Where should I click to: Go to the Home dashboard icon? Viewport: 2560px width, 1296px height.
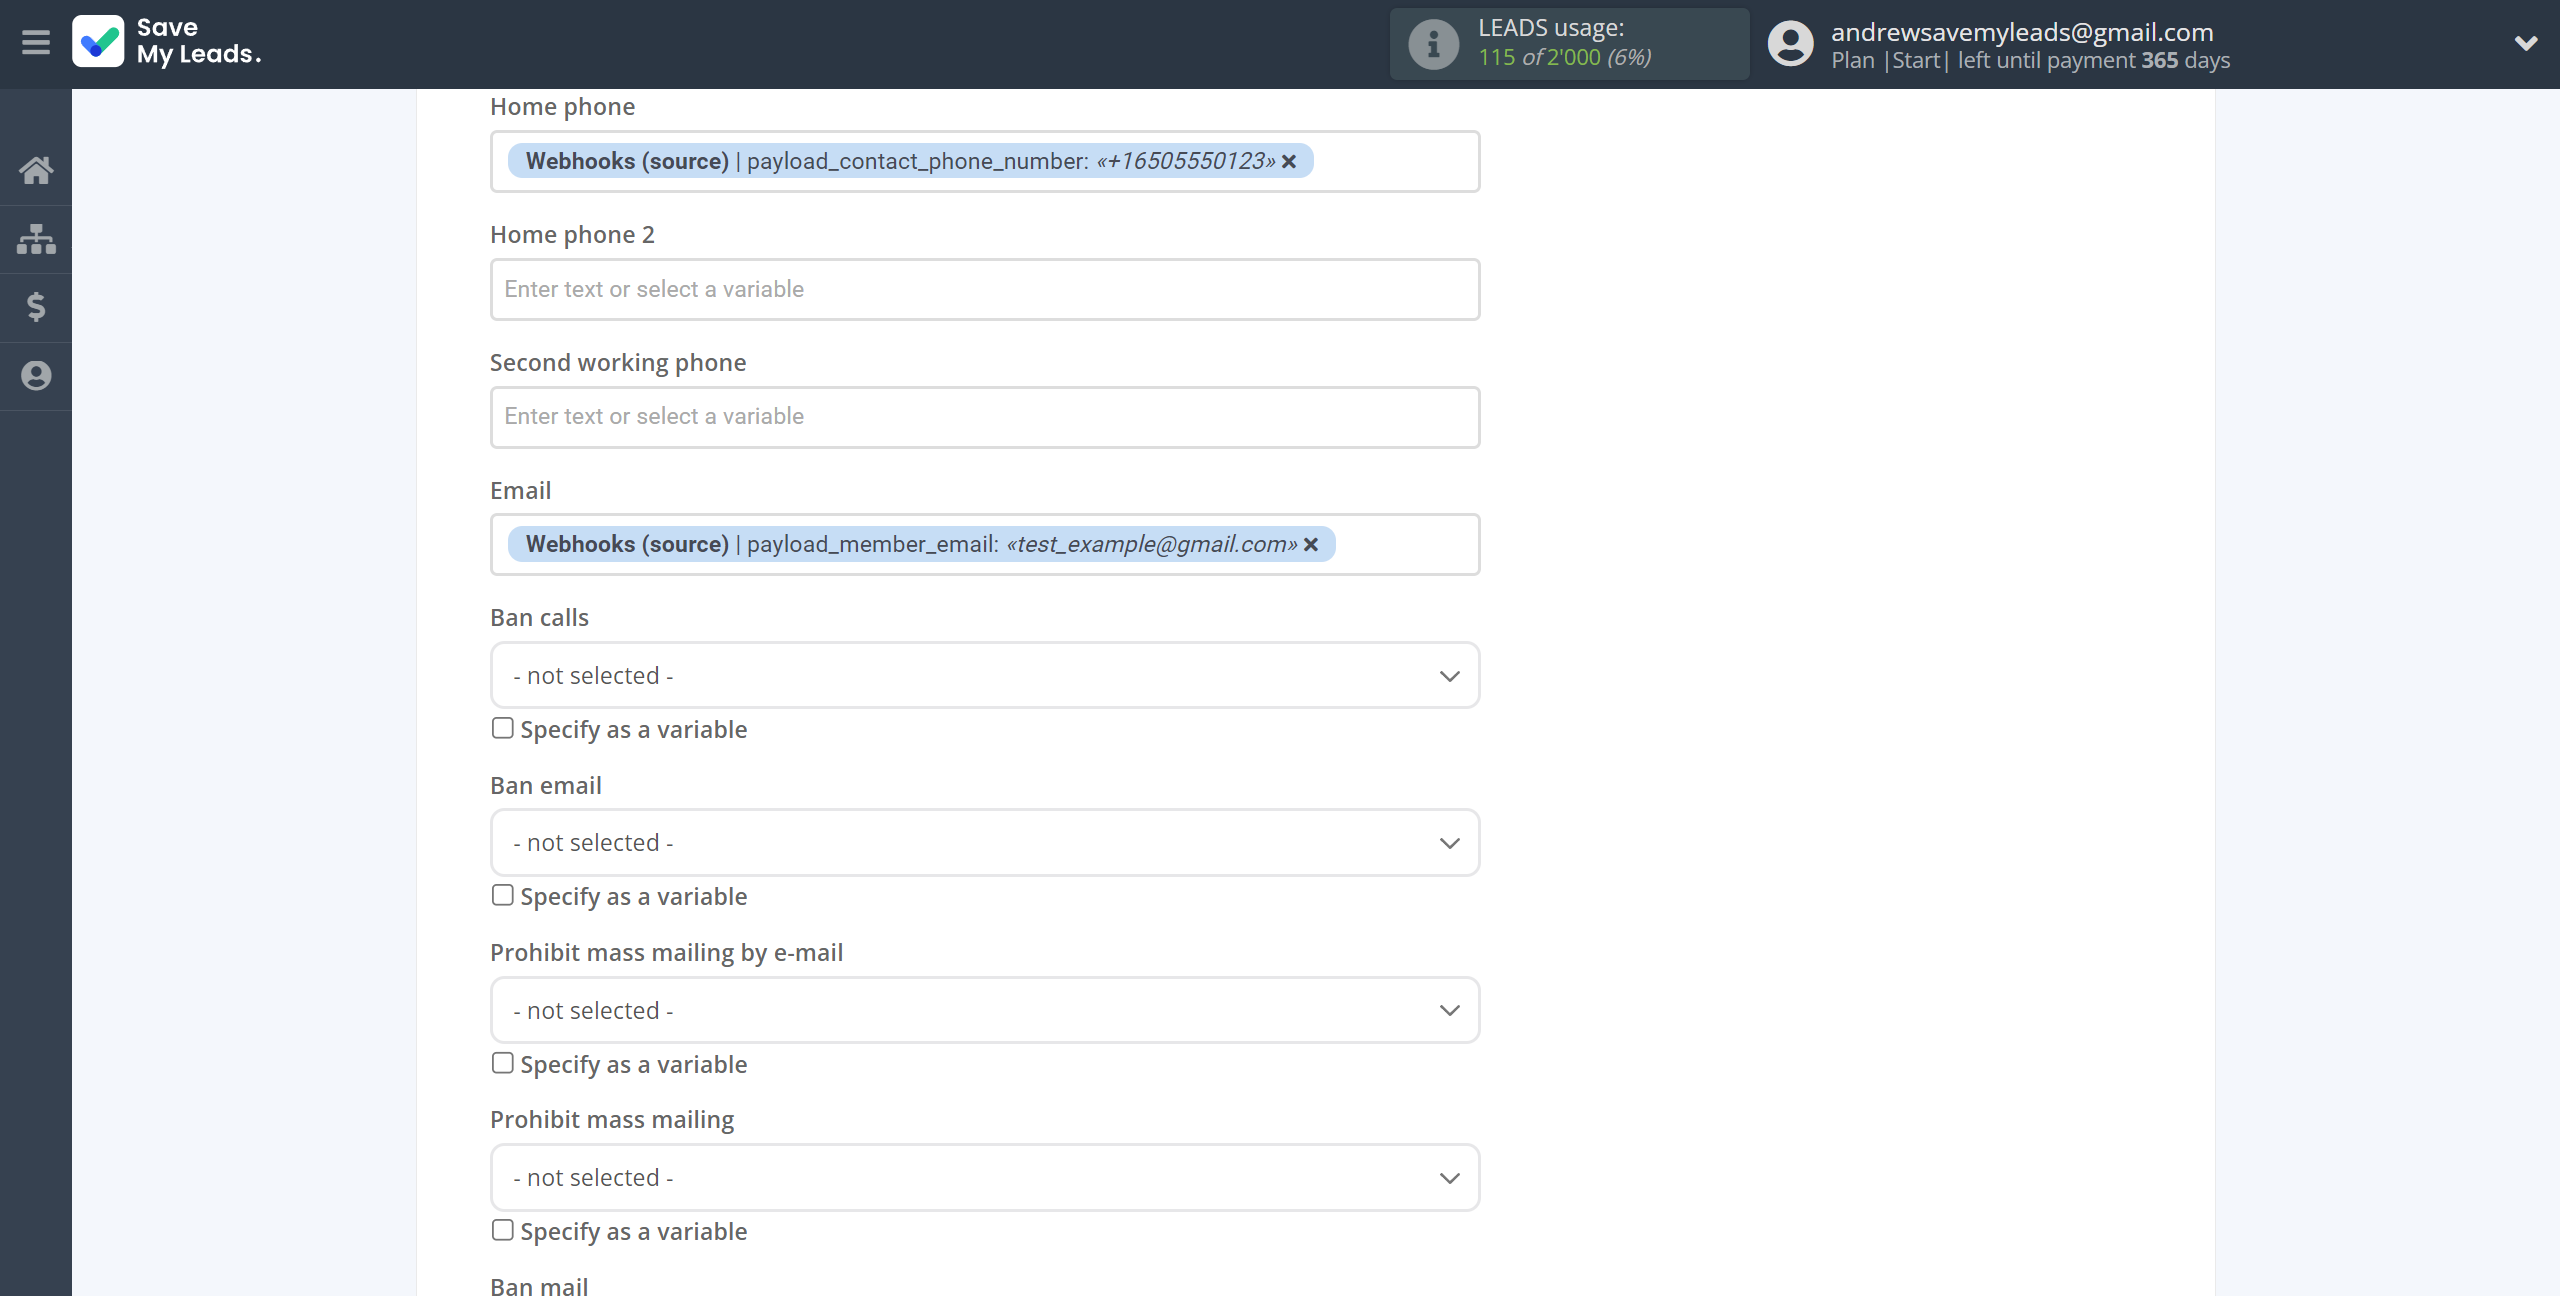[x=36, y=170]
